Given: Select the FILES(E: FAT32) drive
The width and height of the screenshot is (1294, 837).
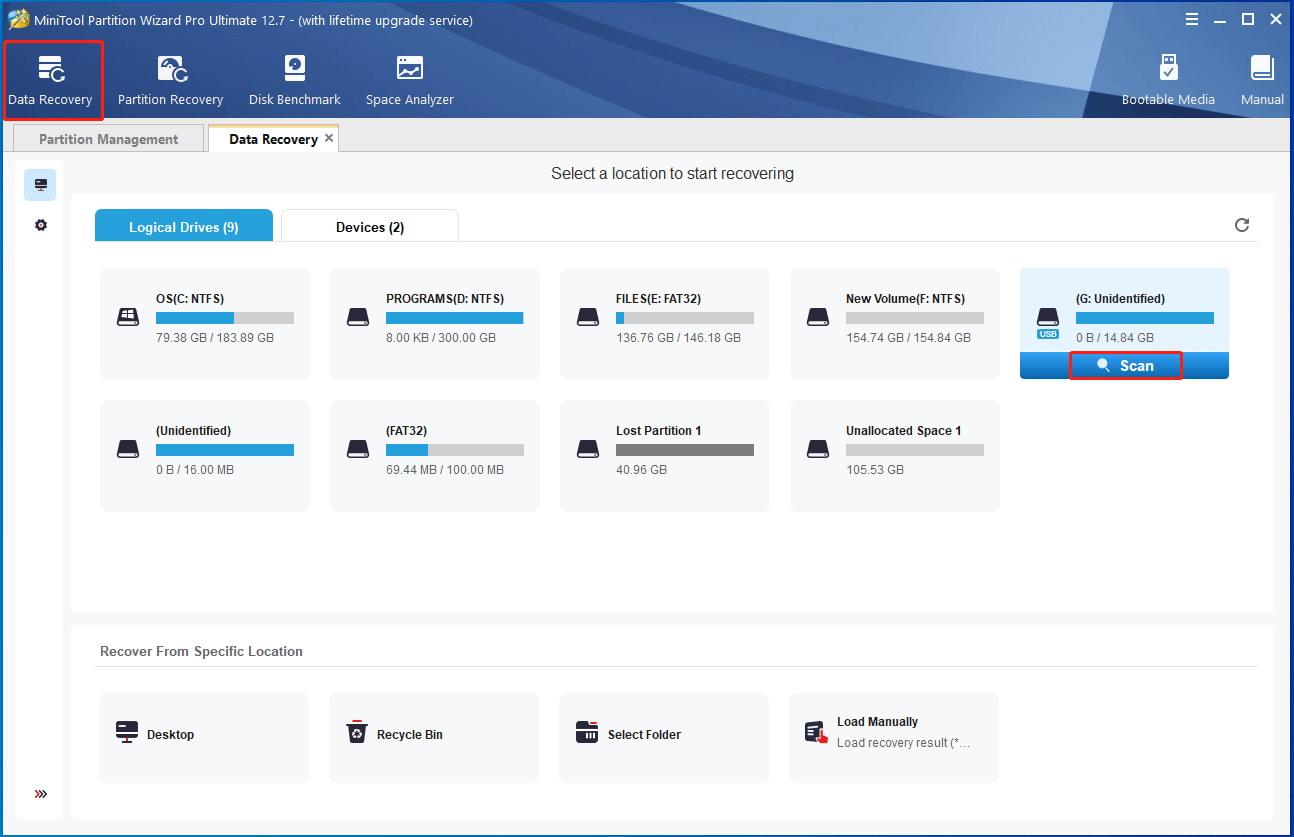Looking at the screenshot, I should [x=665, y=324].
